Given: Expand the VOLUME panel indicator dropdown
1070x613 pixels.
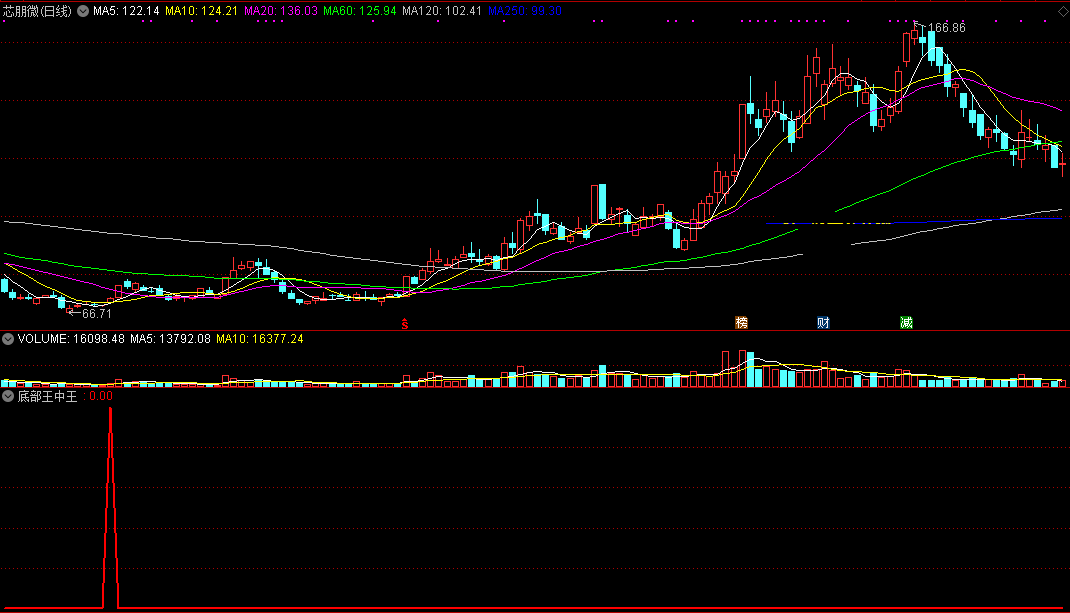Looking at the screenshot, I should [x=8, y=339].
